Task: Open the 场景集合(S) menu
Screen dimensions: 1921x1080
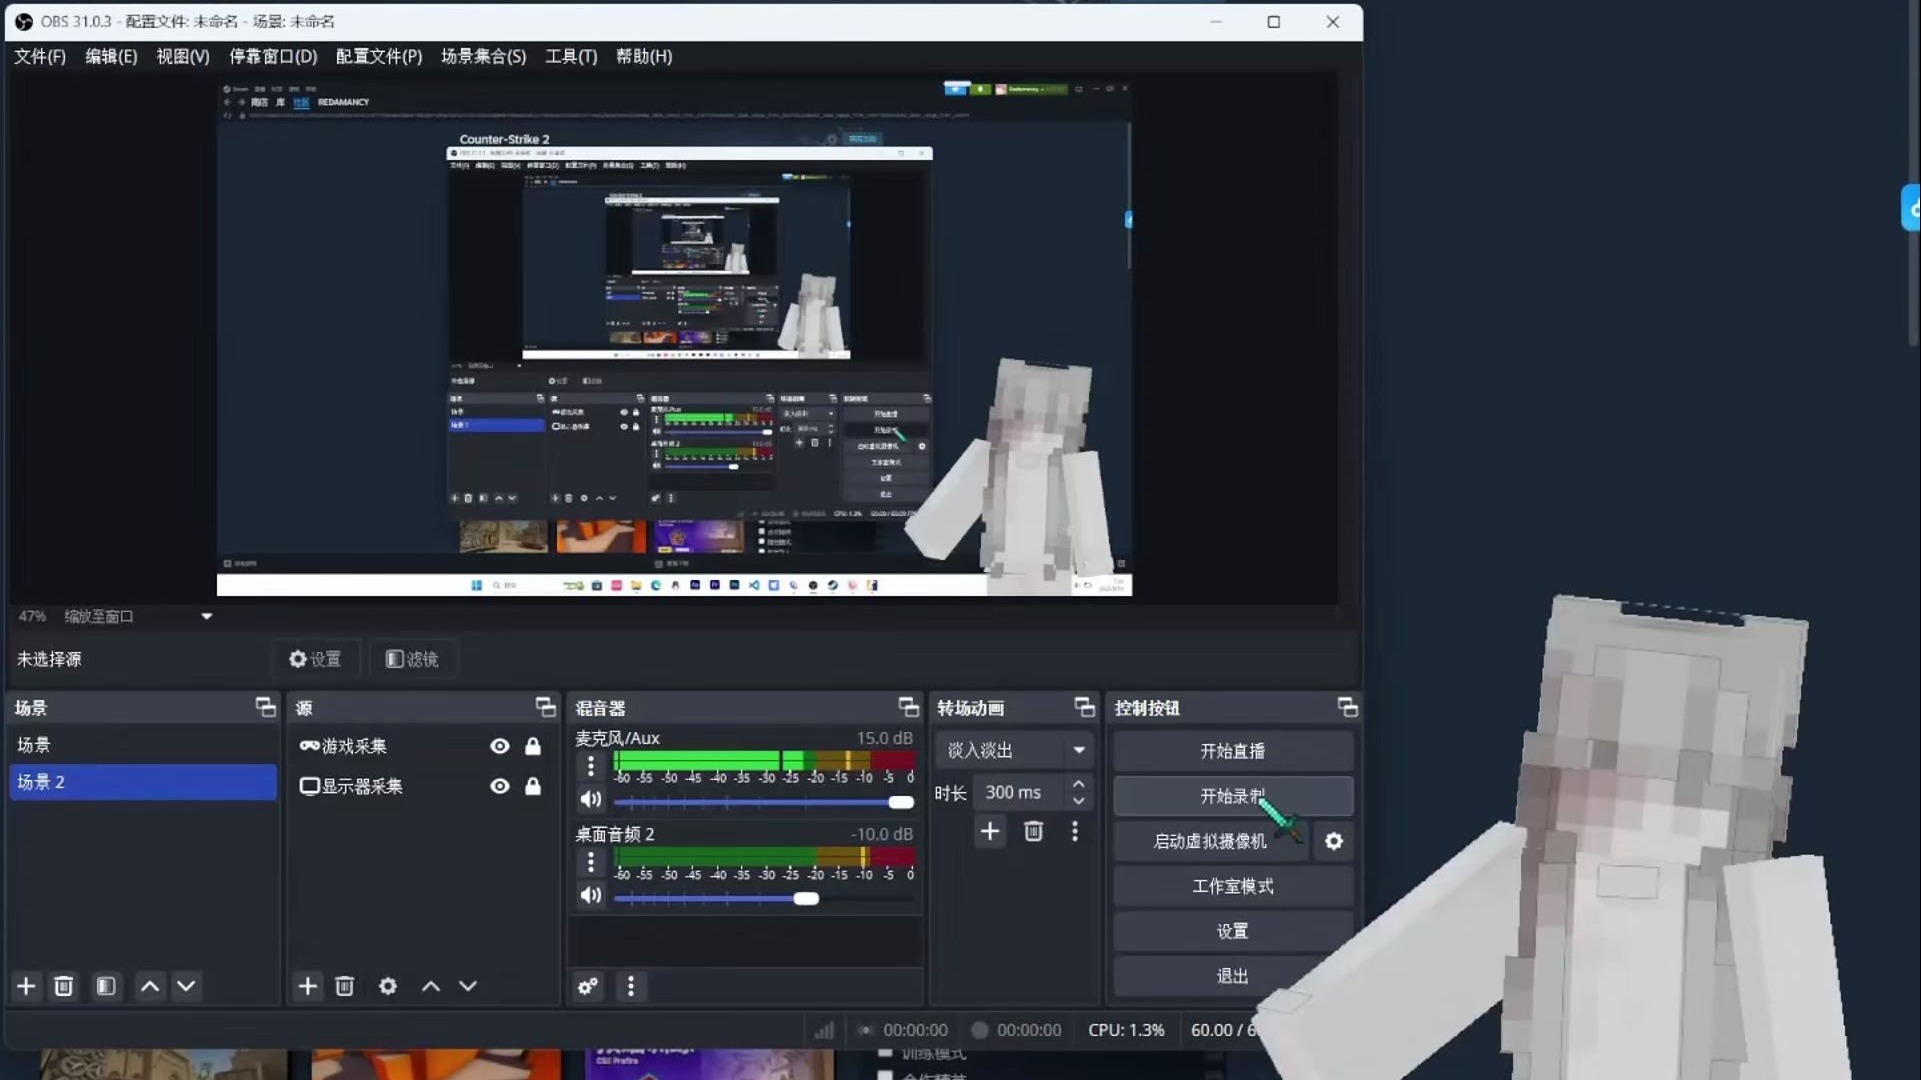Action: click(x=484, y=56)
